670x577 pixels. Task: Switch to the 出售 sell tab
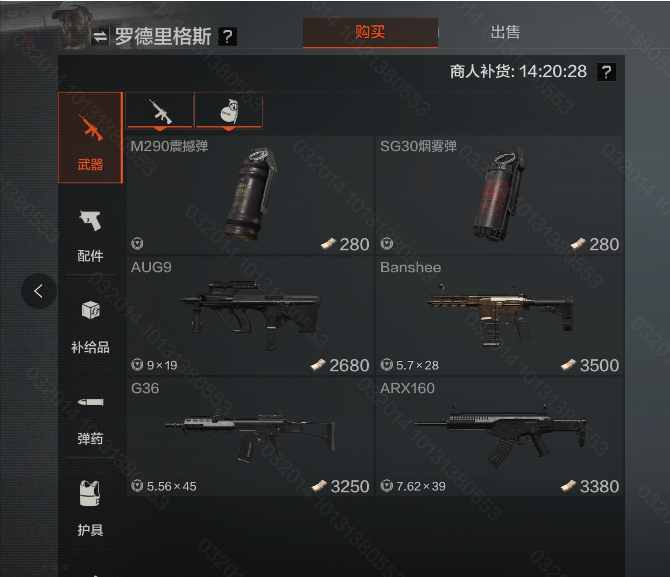click(505, 32)
